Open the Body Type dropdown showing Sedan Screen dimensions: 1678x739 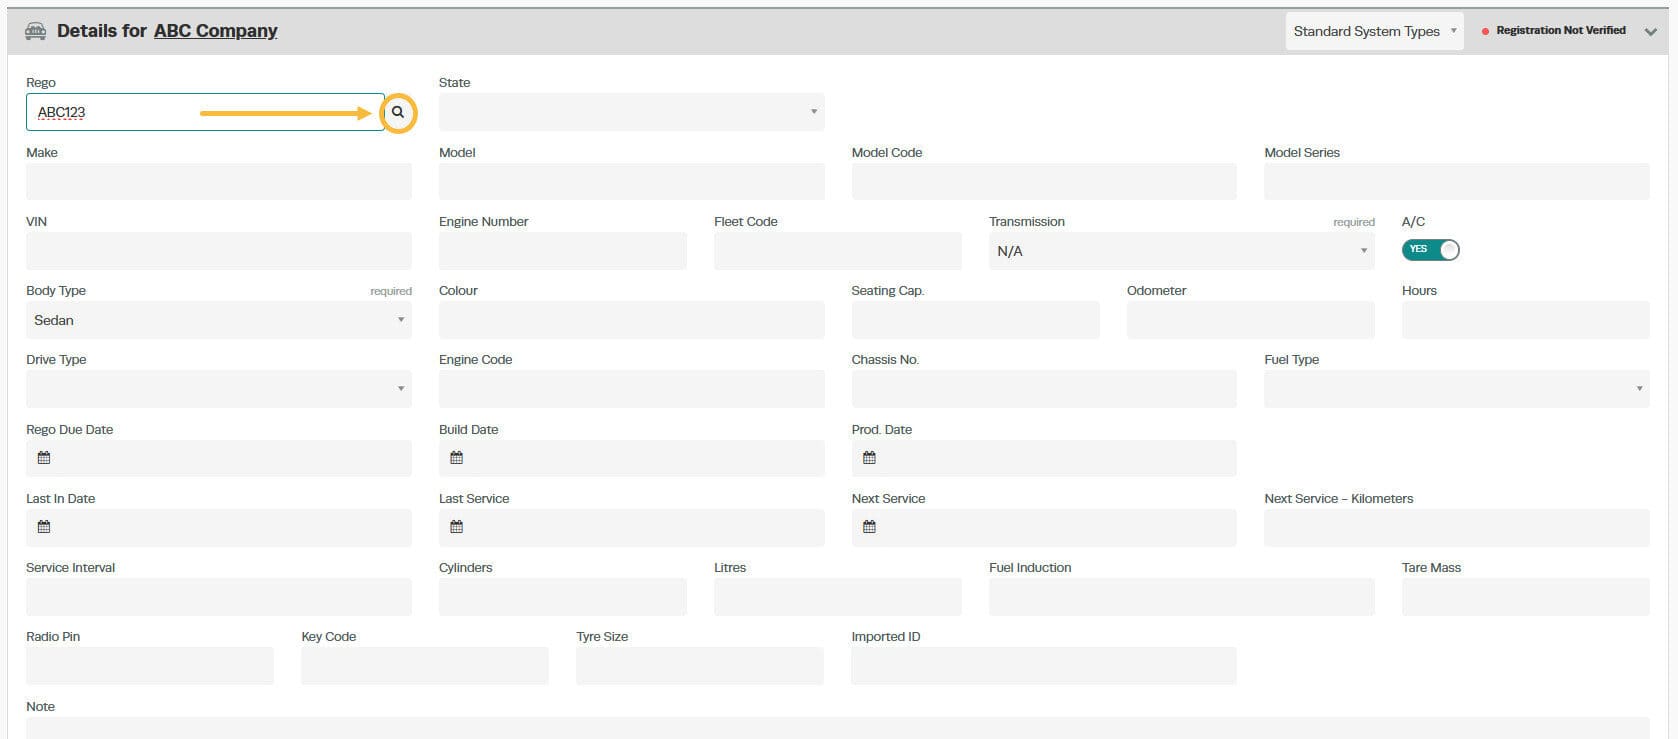pos(218,320)
